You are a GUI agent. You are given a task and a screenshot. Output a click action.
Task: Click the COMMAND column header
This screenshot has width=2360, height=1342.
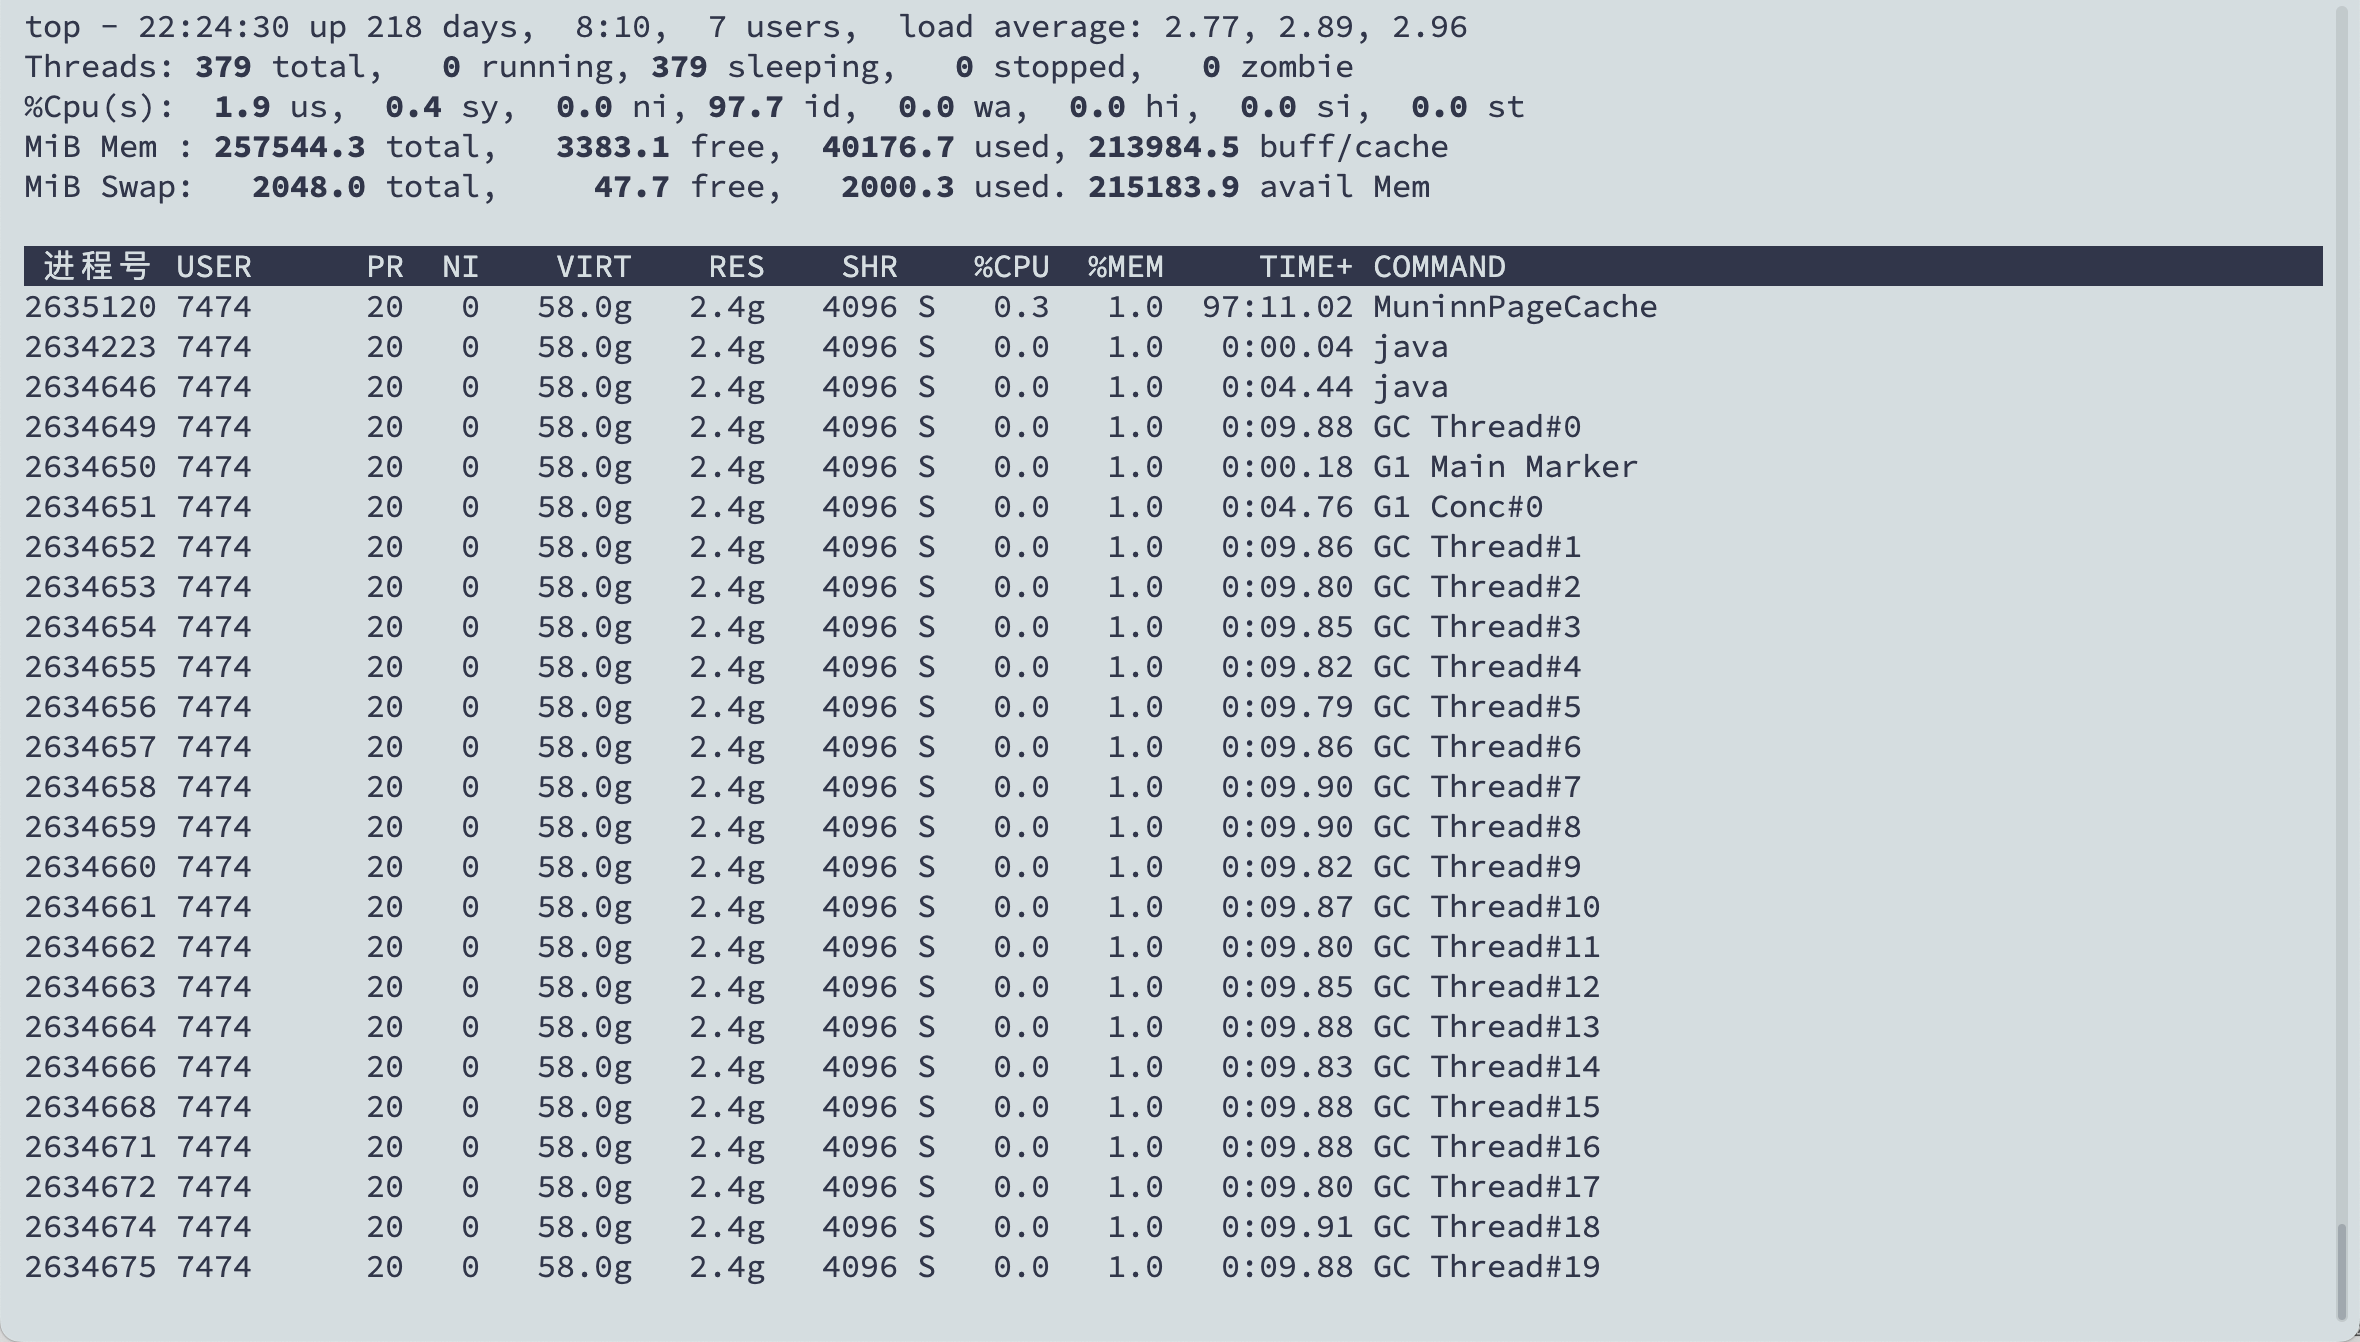(x=1438, y=267)
